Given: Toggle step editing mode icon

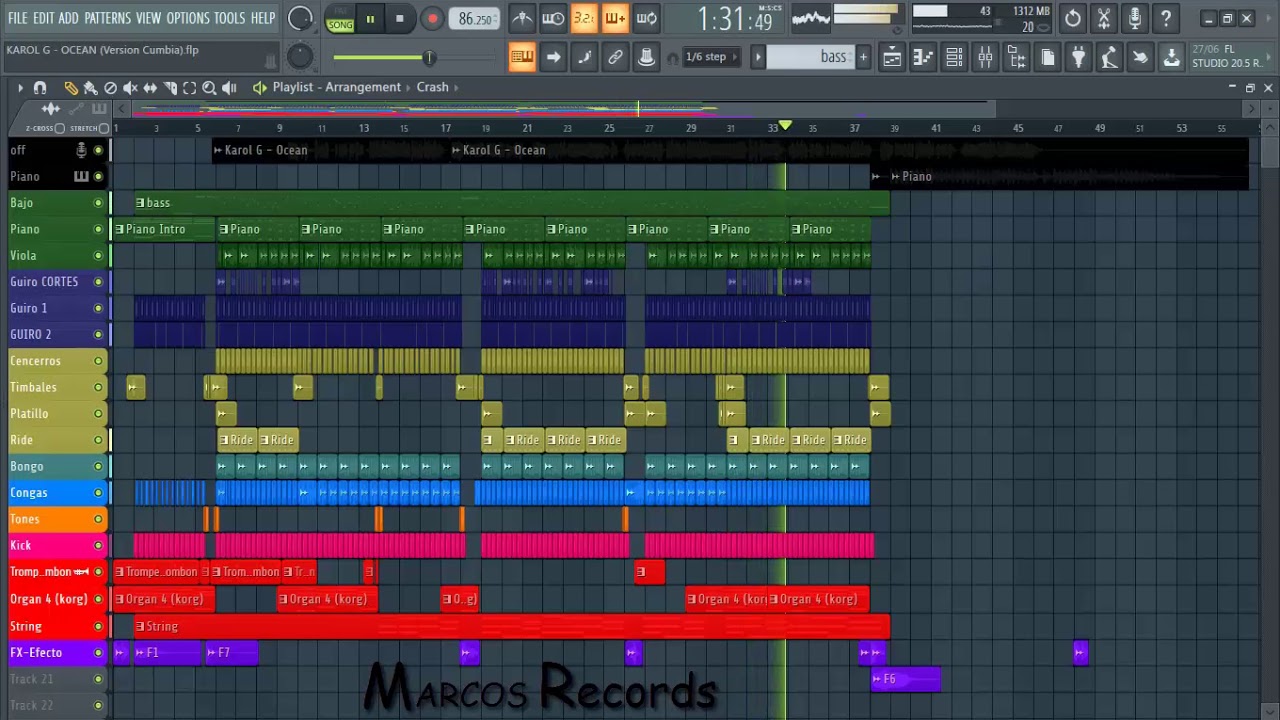Looking at the screenshot, I should click(x=584, y=57).
